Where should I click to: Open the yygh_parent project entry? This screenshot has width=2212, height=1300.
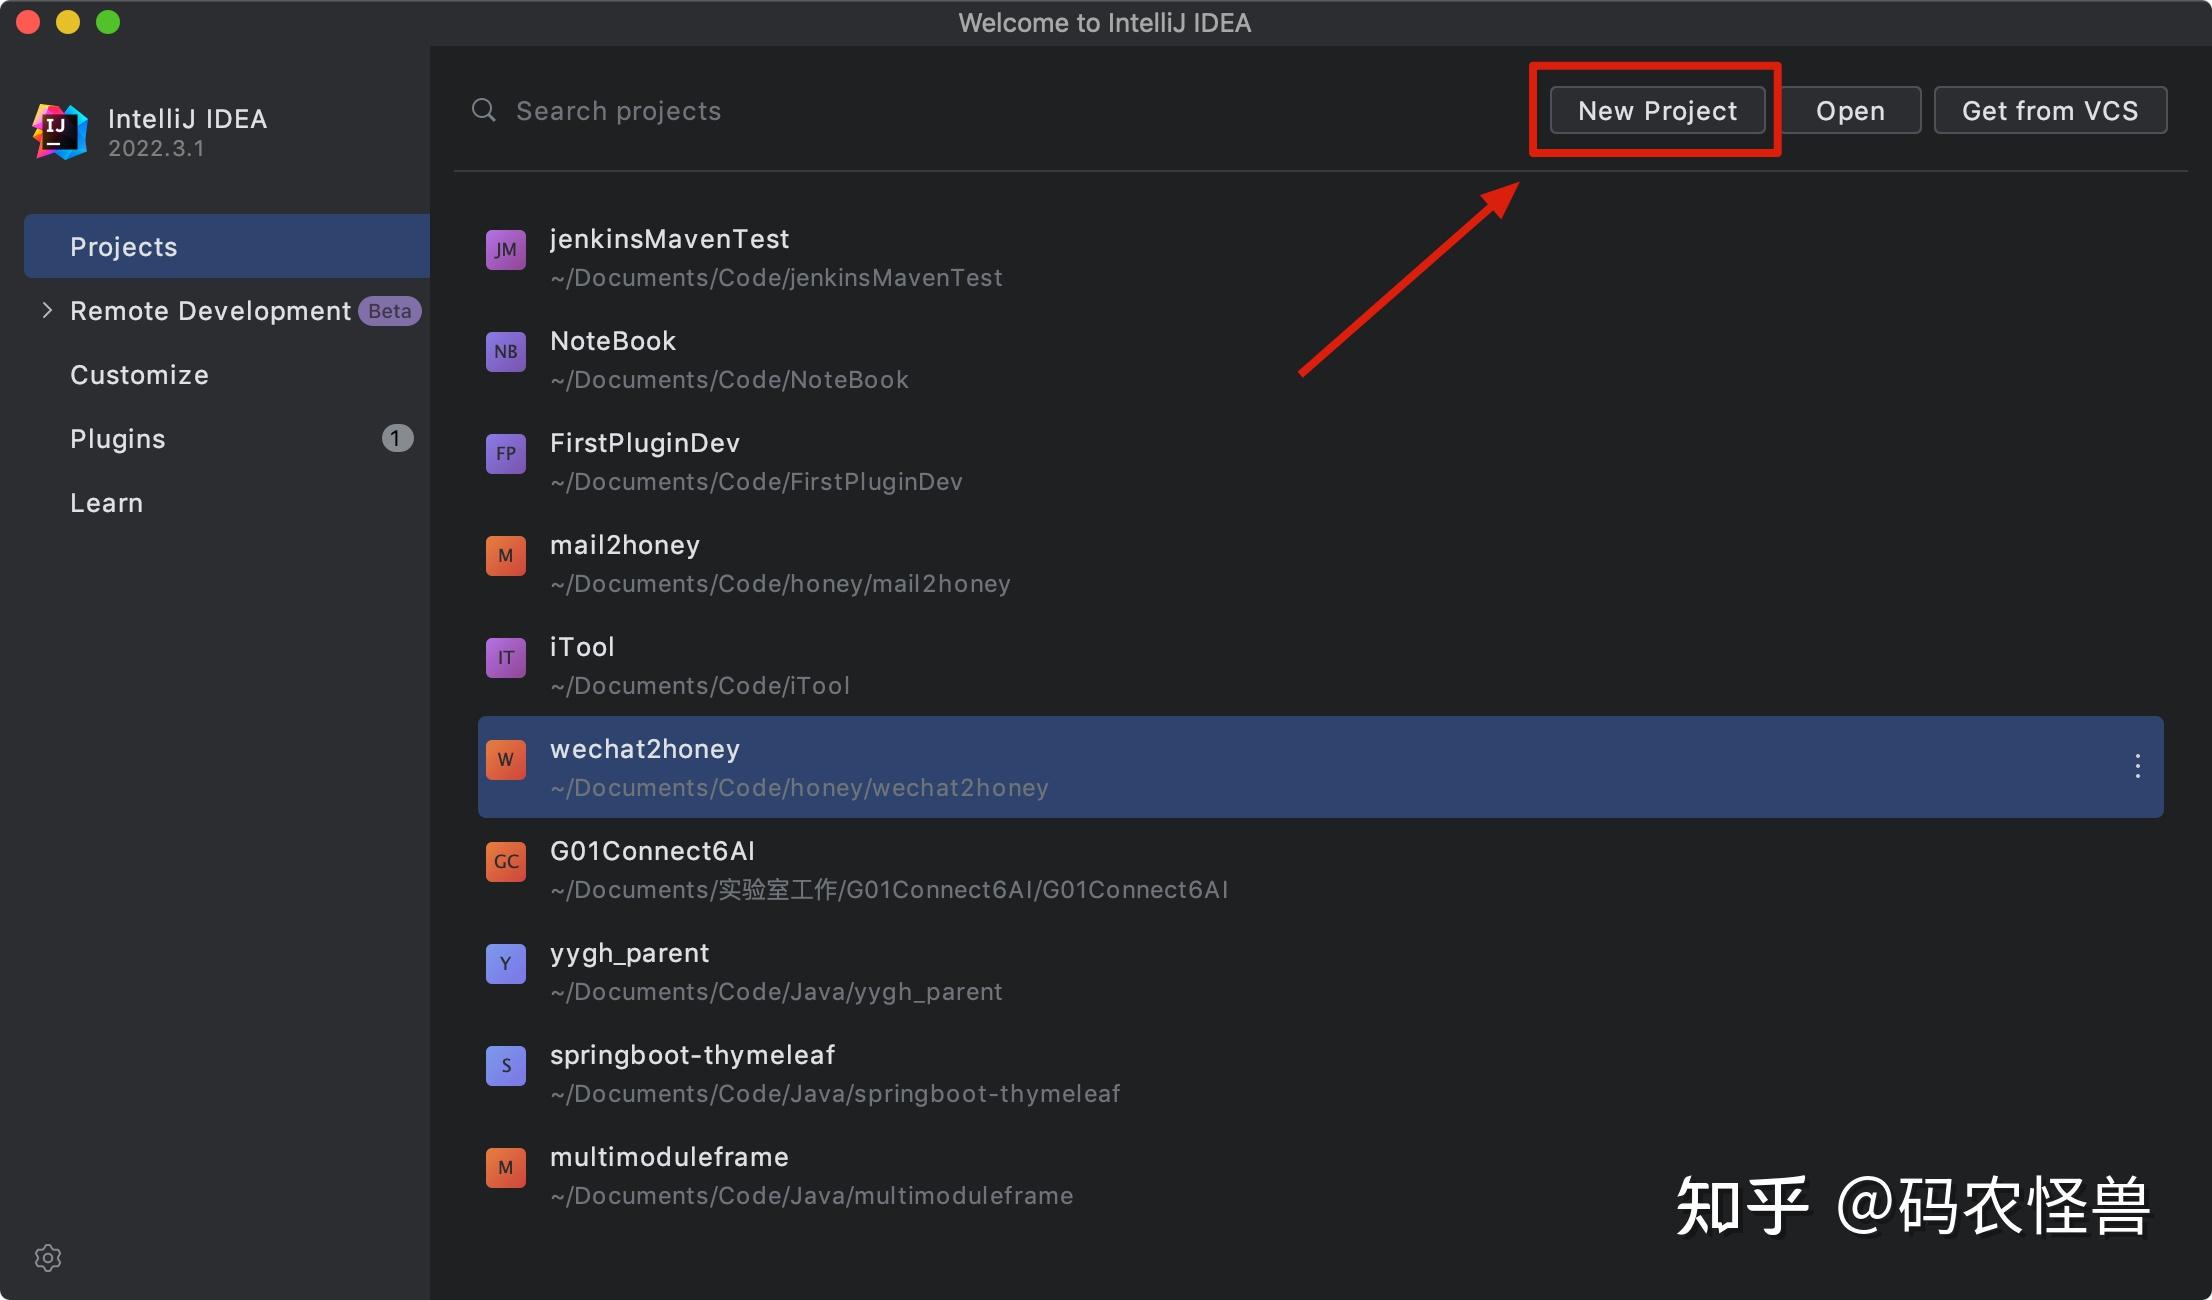pyautogui.click(x=630, y=954)
